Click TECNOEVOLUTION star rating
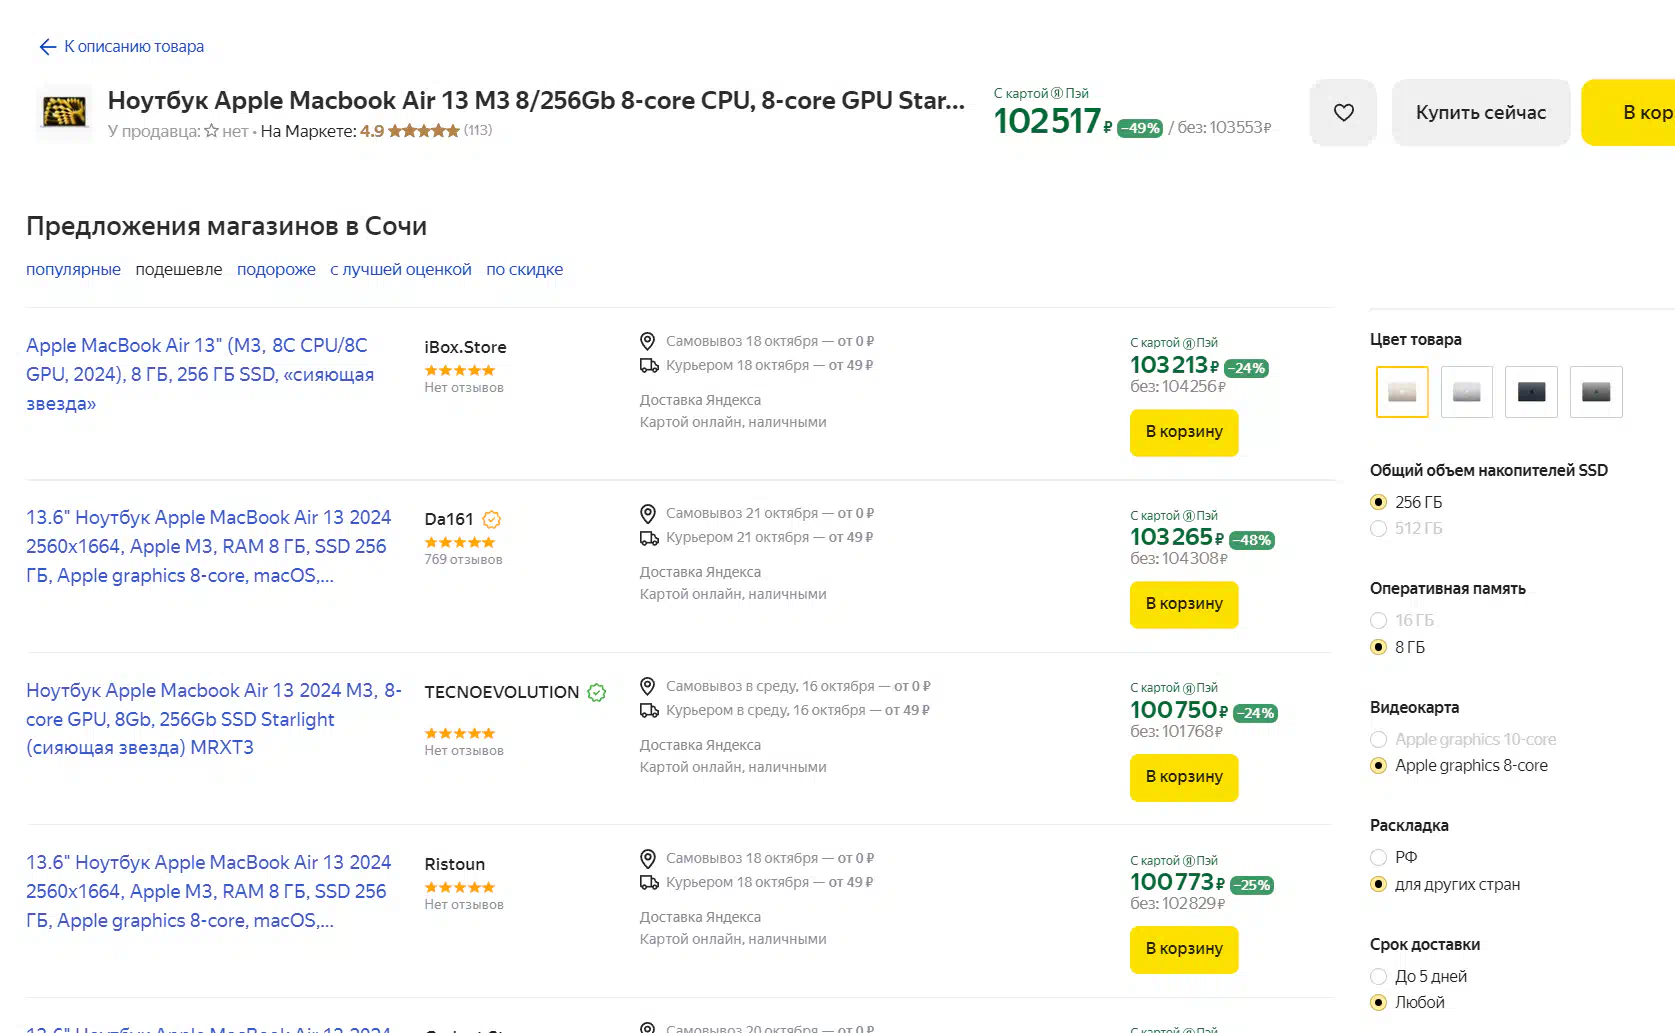The height and width of the screenshot is (1033, 1675). click(460, 733)
